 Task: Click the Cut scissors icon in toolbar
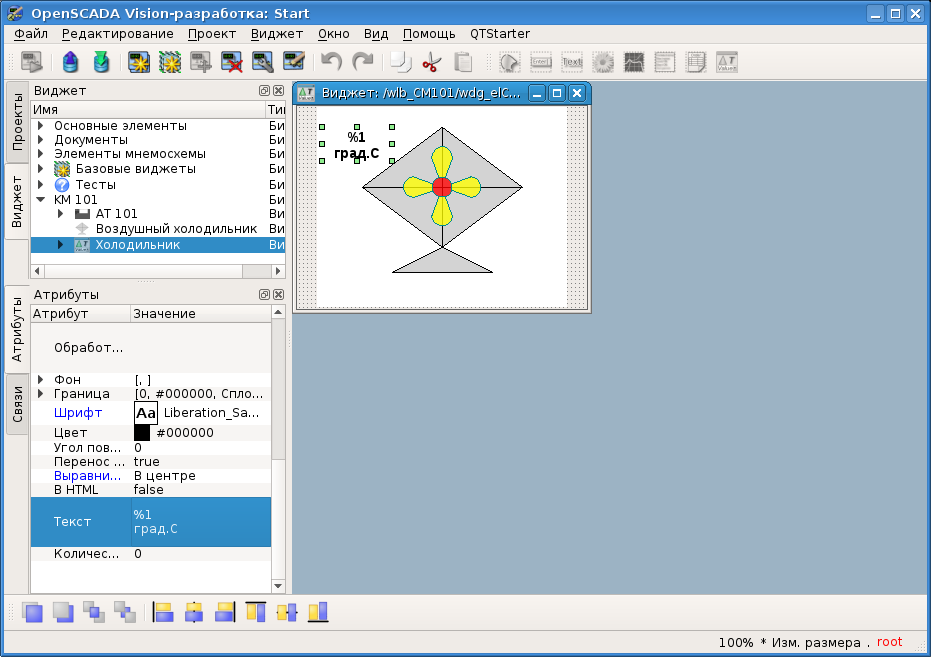(x=431, y=62)
